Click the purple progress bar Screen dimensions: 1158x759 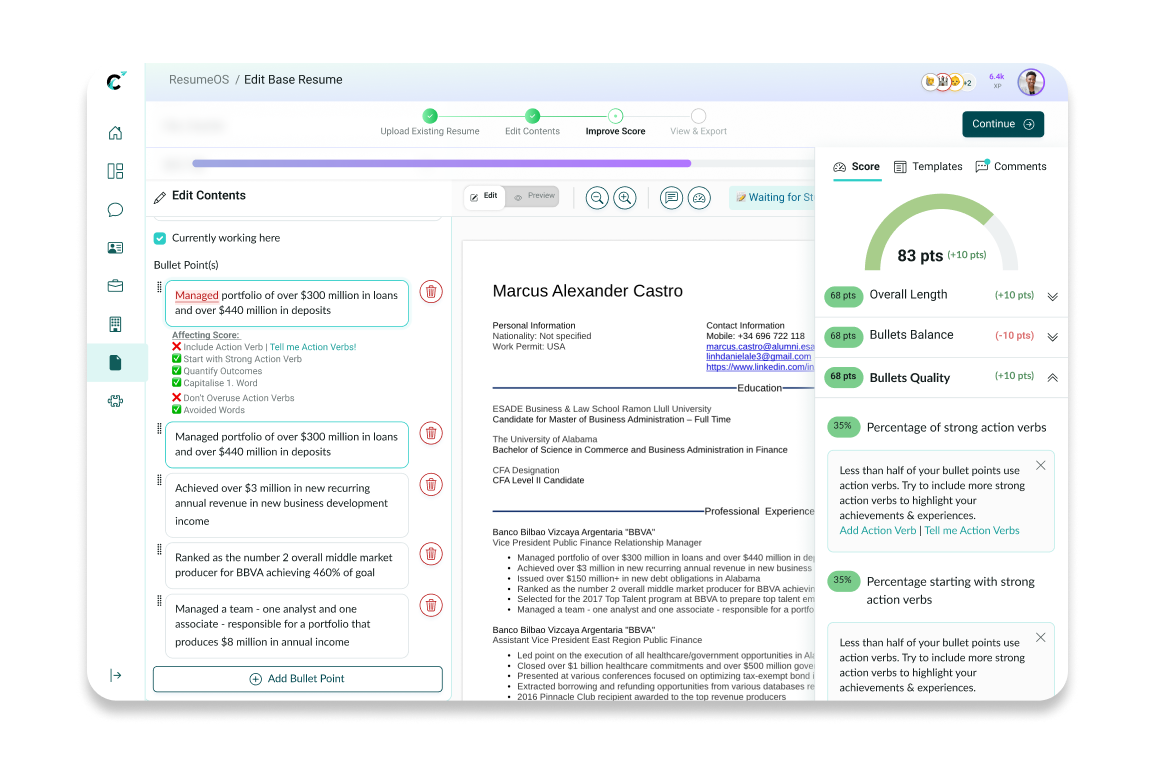click(x=442, y=163)
